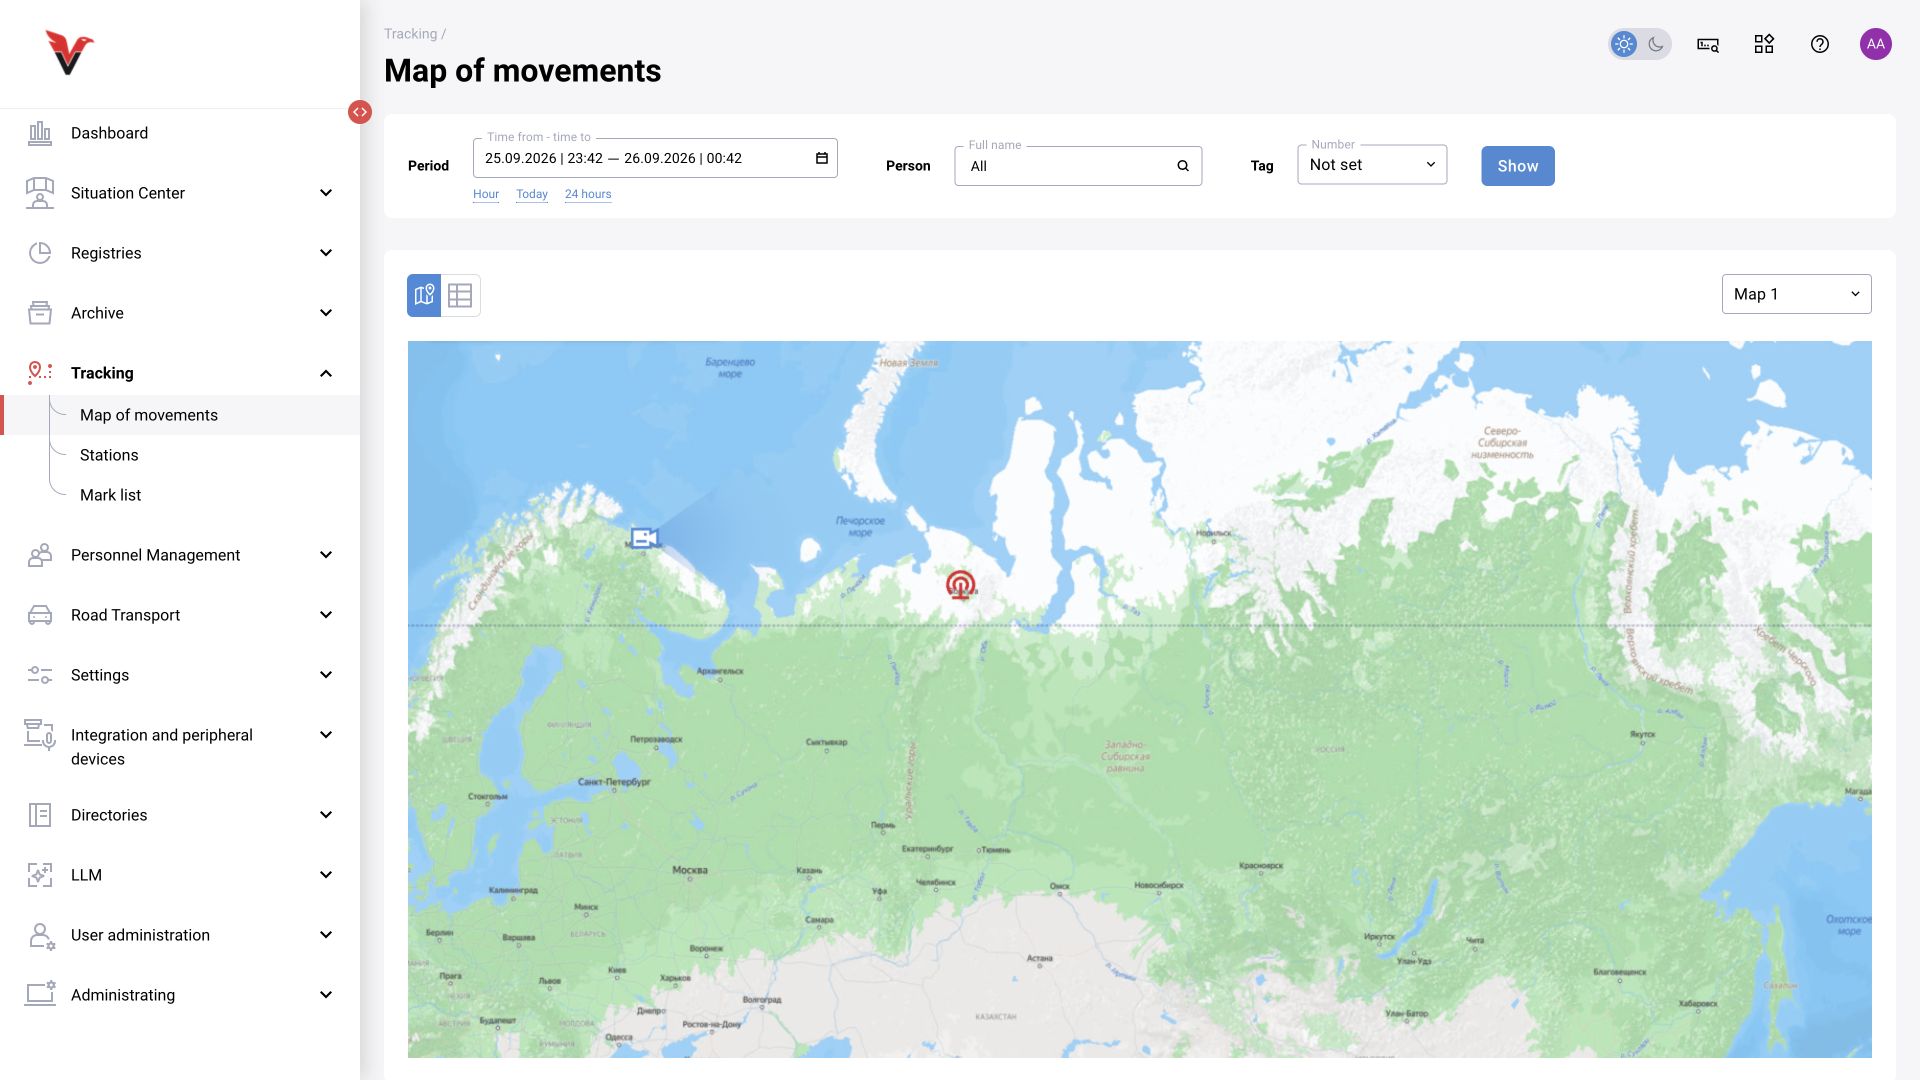Click the blue Show button
The width and height of the screenshot is (1920, 1080).
(1518, 166)
